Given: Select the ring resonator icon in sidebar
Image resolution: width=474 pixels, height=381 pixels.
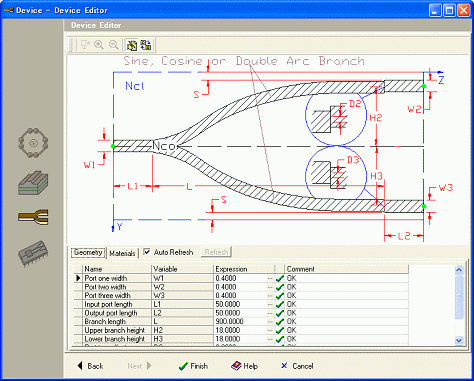Looking at the screenshot, I should point(33,143).
